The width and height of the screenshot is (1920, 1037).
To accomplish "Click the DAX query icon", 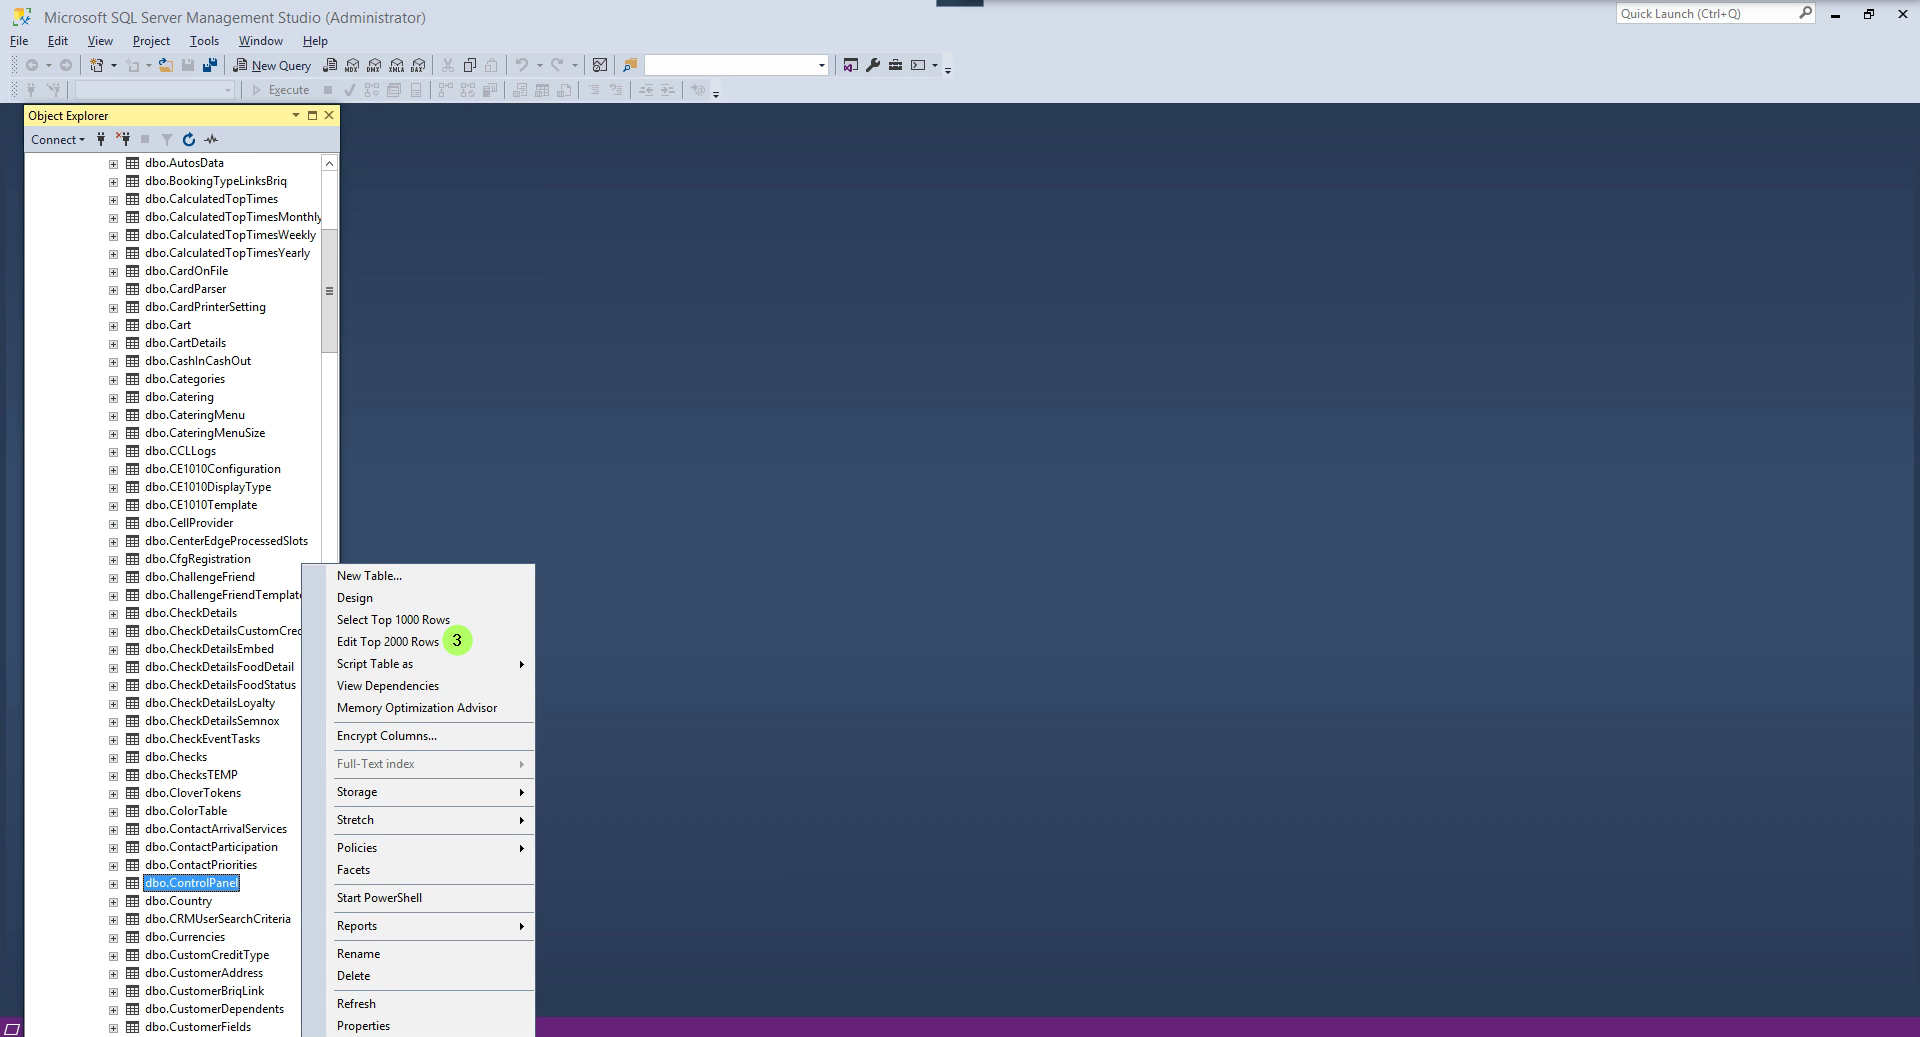I will [x=418, y=65].
